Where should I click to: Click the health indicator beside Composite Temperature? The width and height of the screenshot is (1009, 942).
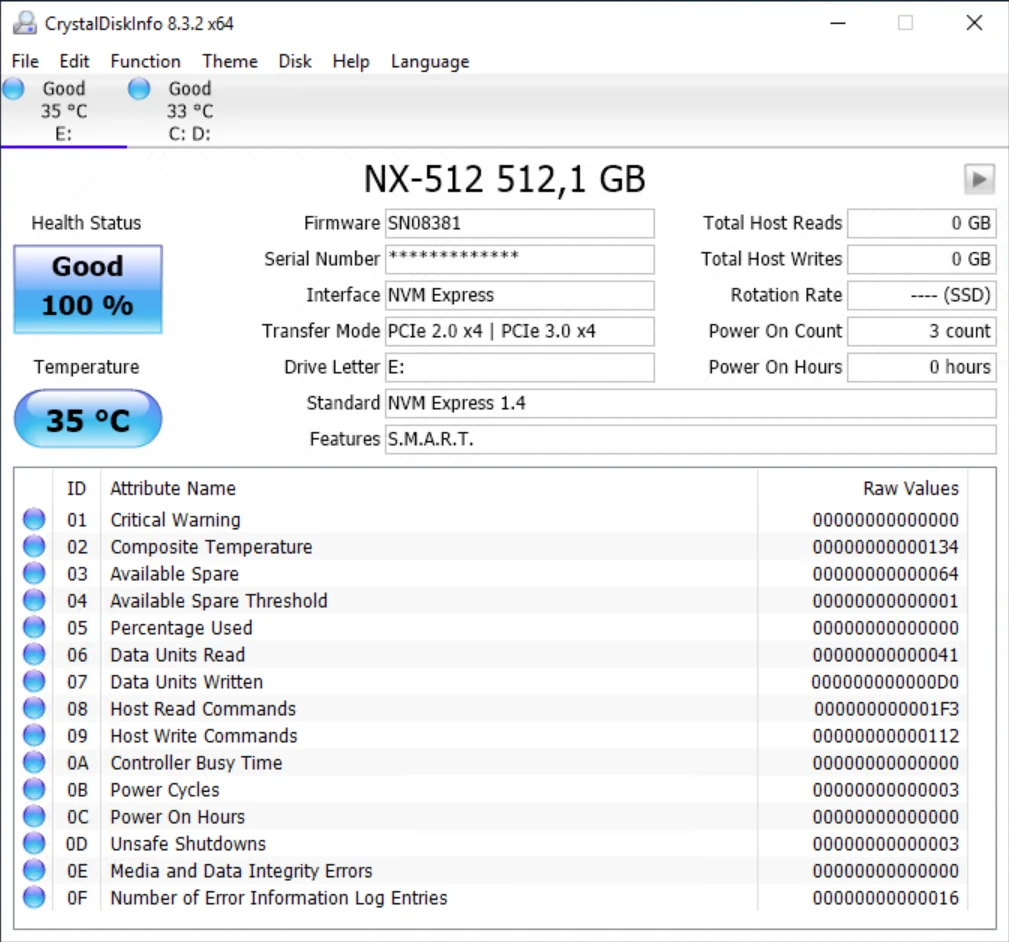click(33, 545)
